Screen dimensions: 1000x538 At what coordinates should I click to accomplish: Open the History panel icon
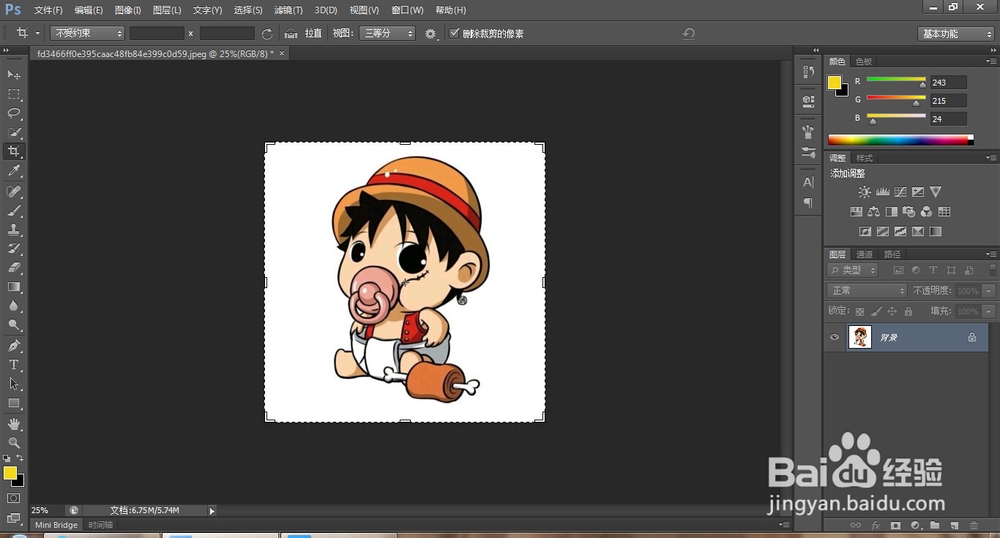pos(808,72)
